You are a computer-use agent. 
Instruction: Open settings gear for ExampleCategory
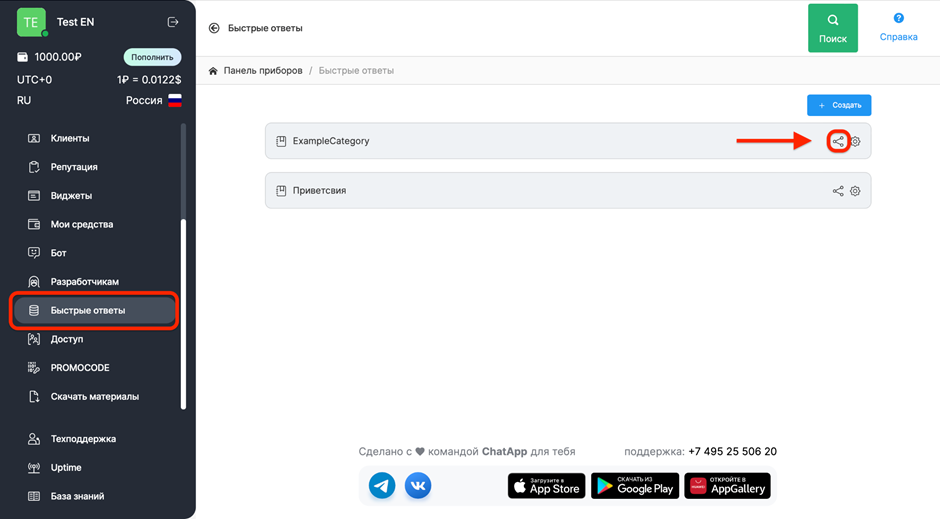(x=855, y=142)
